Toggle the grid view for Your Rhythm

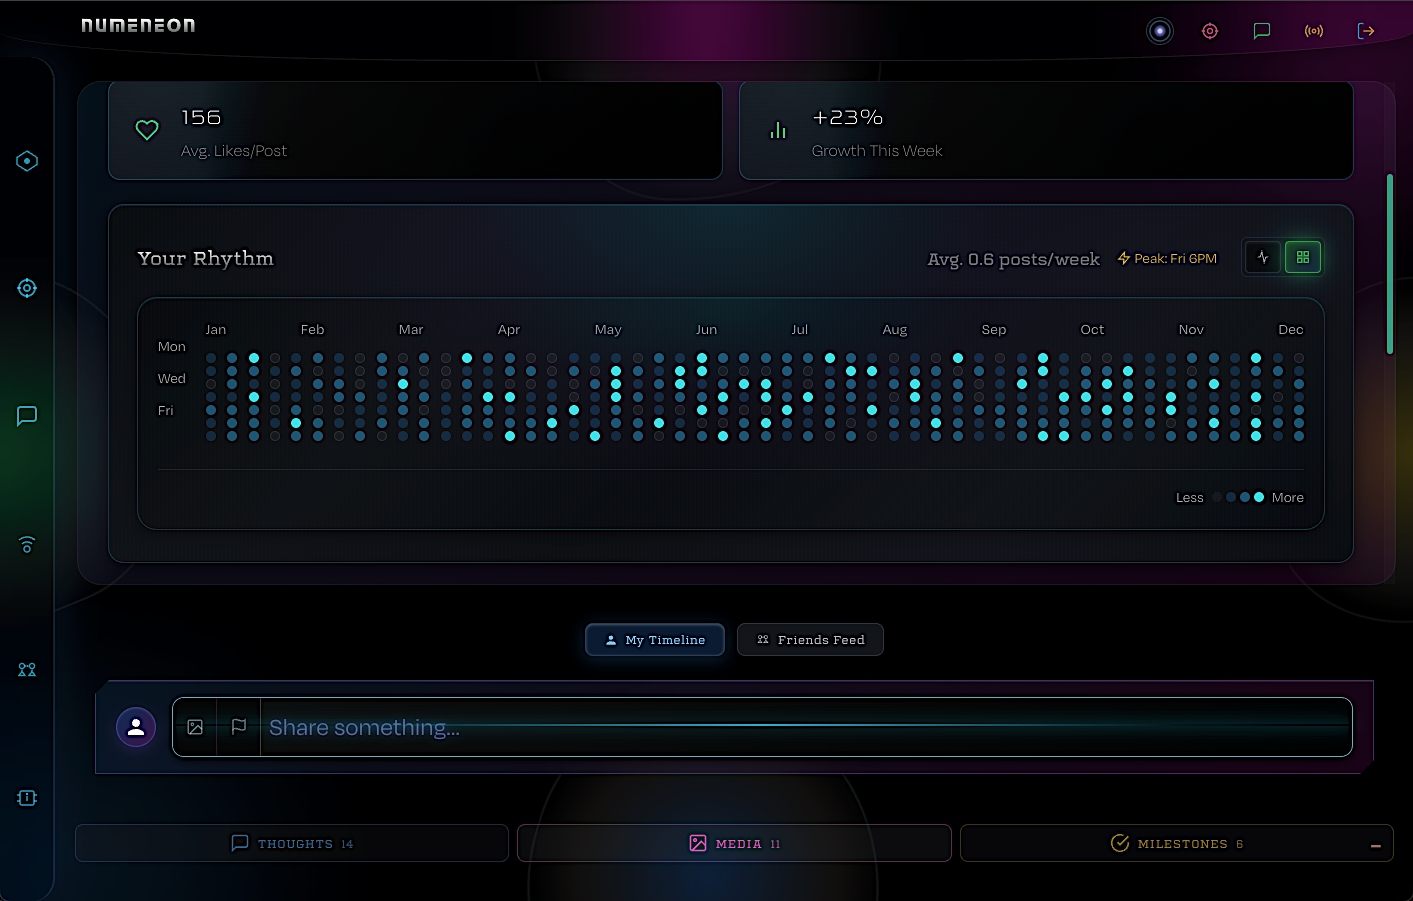click(1303, 257)
